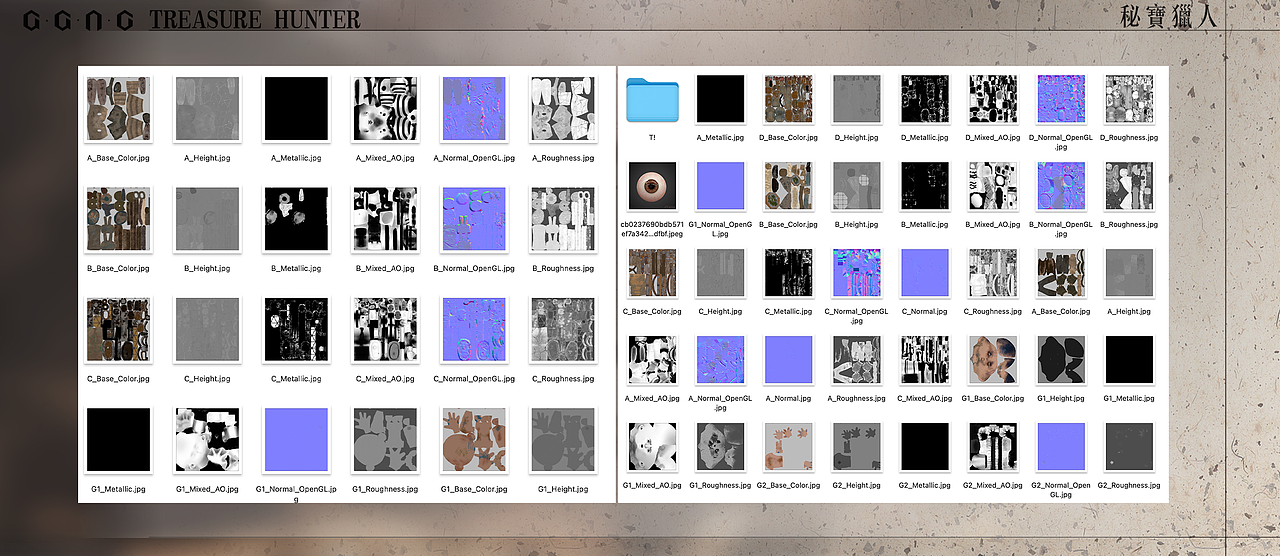Select B_Mixed_AO.jpg thumbnail in left window
Screen dimensions: 1280x556
click(x=384, y=219)
